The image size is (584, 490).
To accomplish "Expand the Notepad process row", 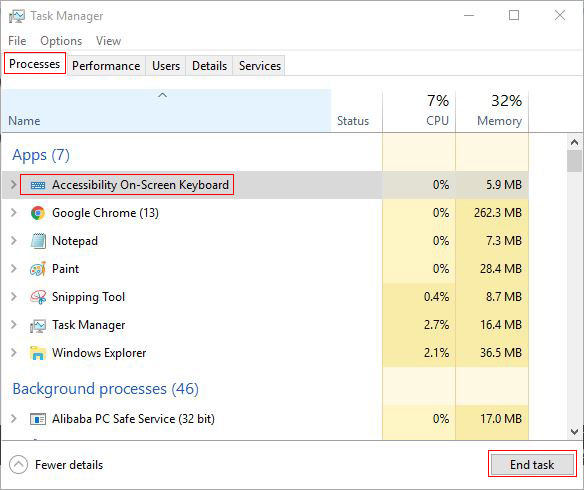I will click(13, 241).
